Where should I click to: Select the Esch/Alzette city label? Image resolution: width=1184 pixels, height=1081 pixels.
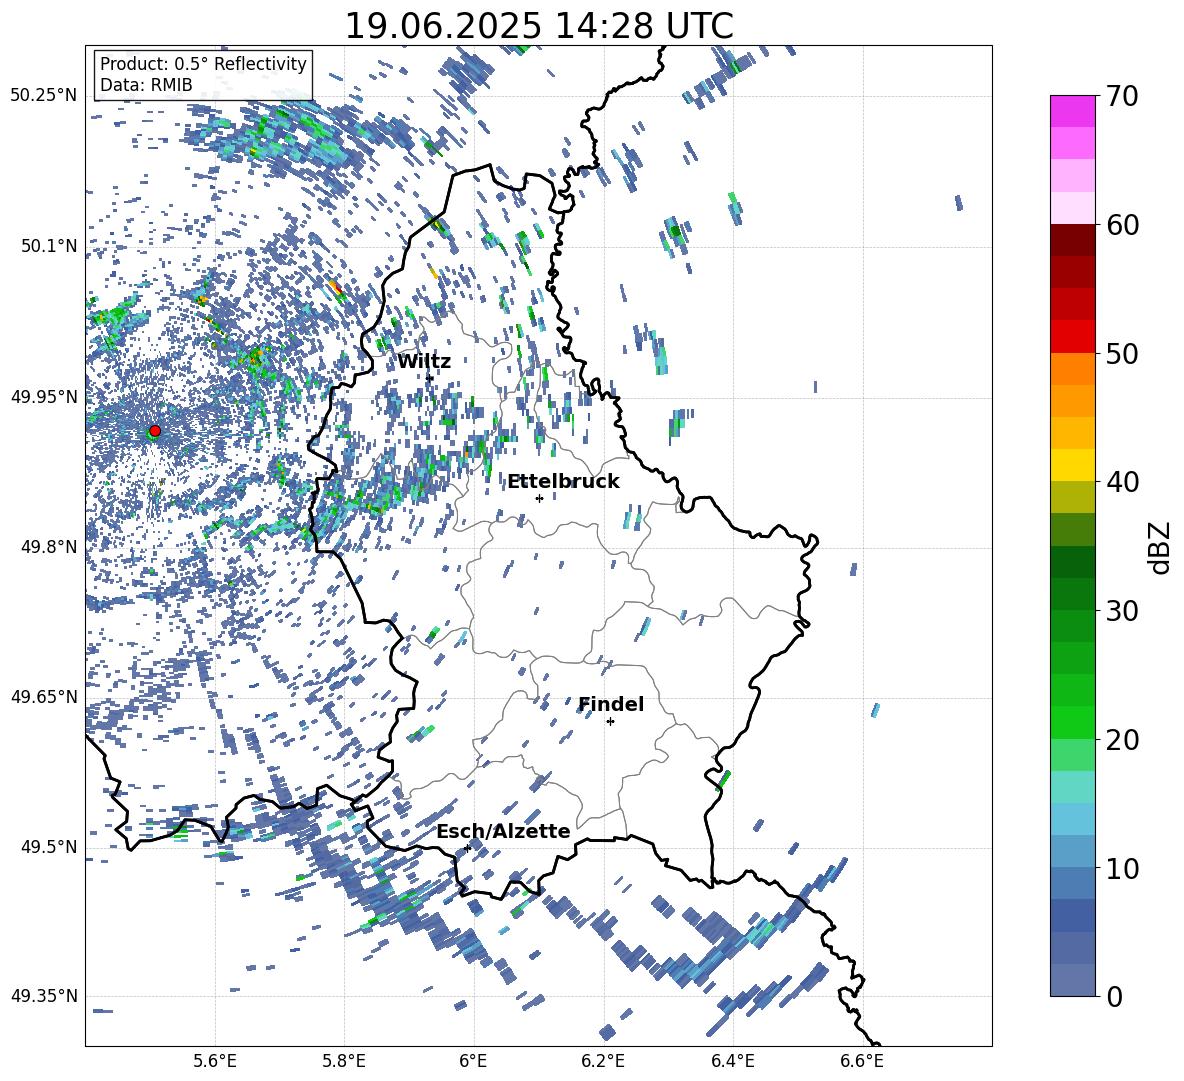tap(504, 832)
